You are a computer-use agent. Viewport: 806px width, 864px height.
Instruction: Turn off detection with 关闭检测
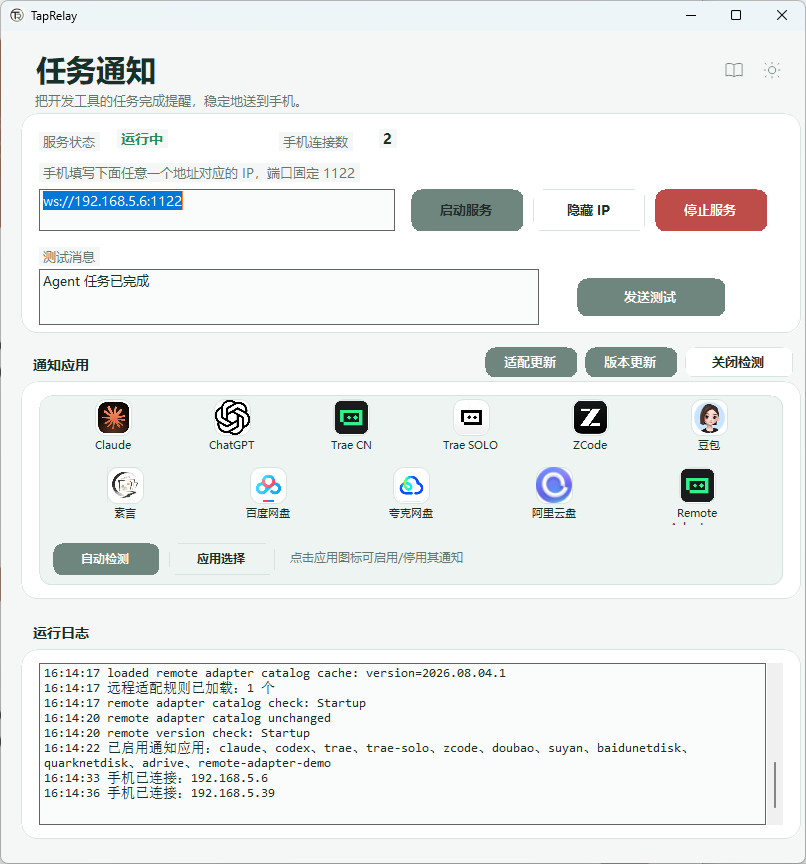738,362
